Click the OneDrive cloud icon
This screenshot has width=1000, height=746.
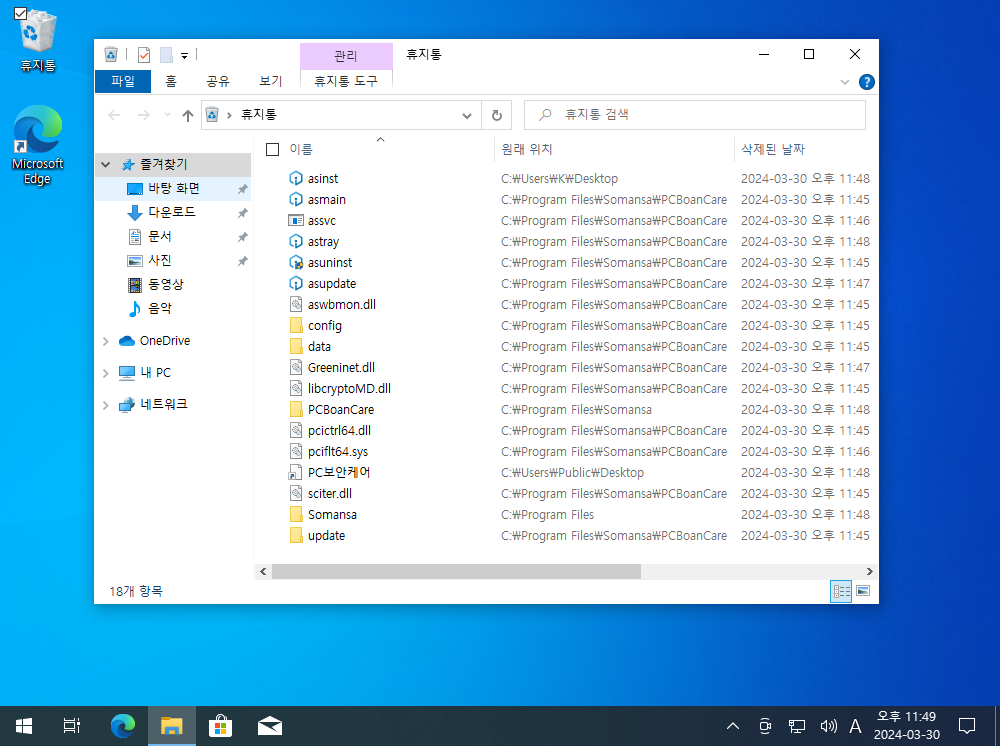[127, 341]
